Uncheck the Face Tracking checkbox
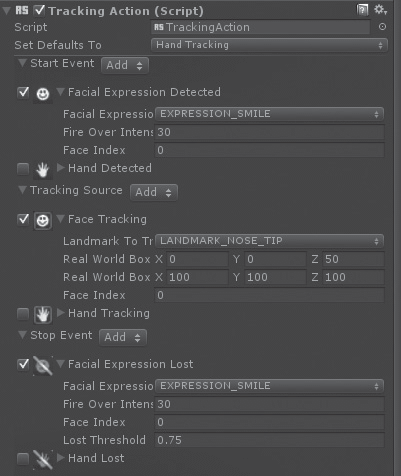 click(23, 219)
